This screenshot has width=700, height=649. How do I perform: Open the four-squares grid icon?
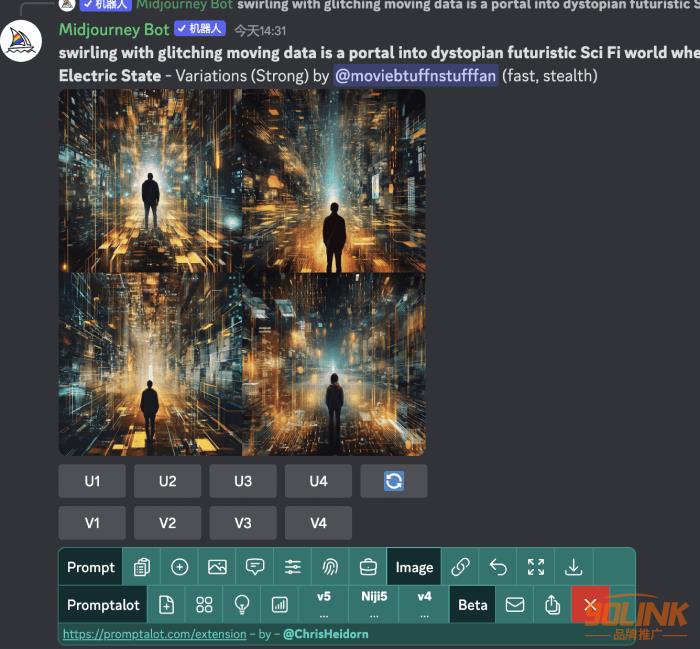pyautogui.click(x=204, y=605)
